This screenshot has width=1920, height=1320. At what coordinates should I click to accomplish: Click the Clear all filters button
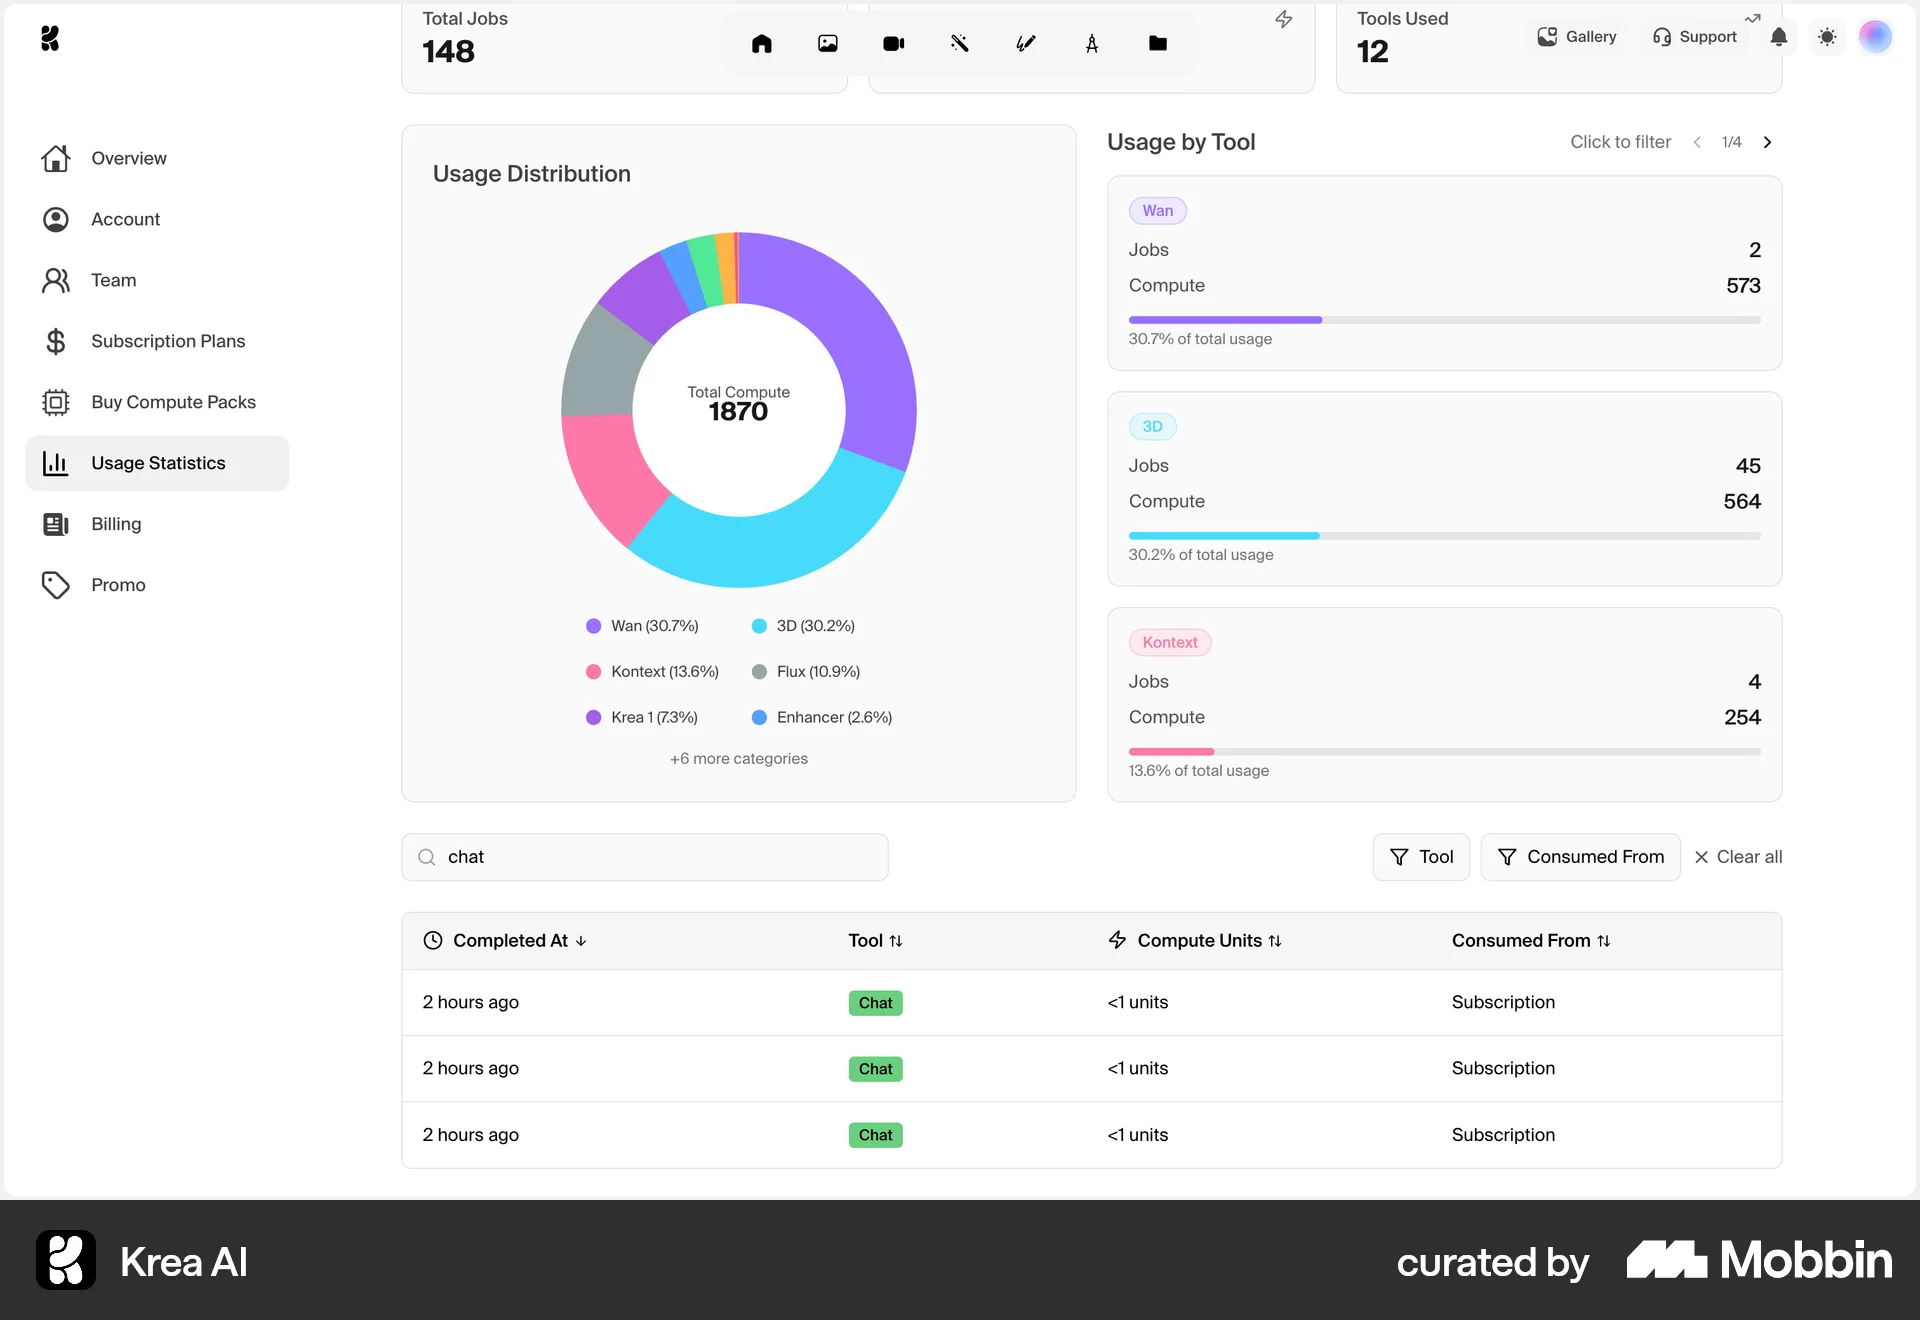(x=1738, y=857)
